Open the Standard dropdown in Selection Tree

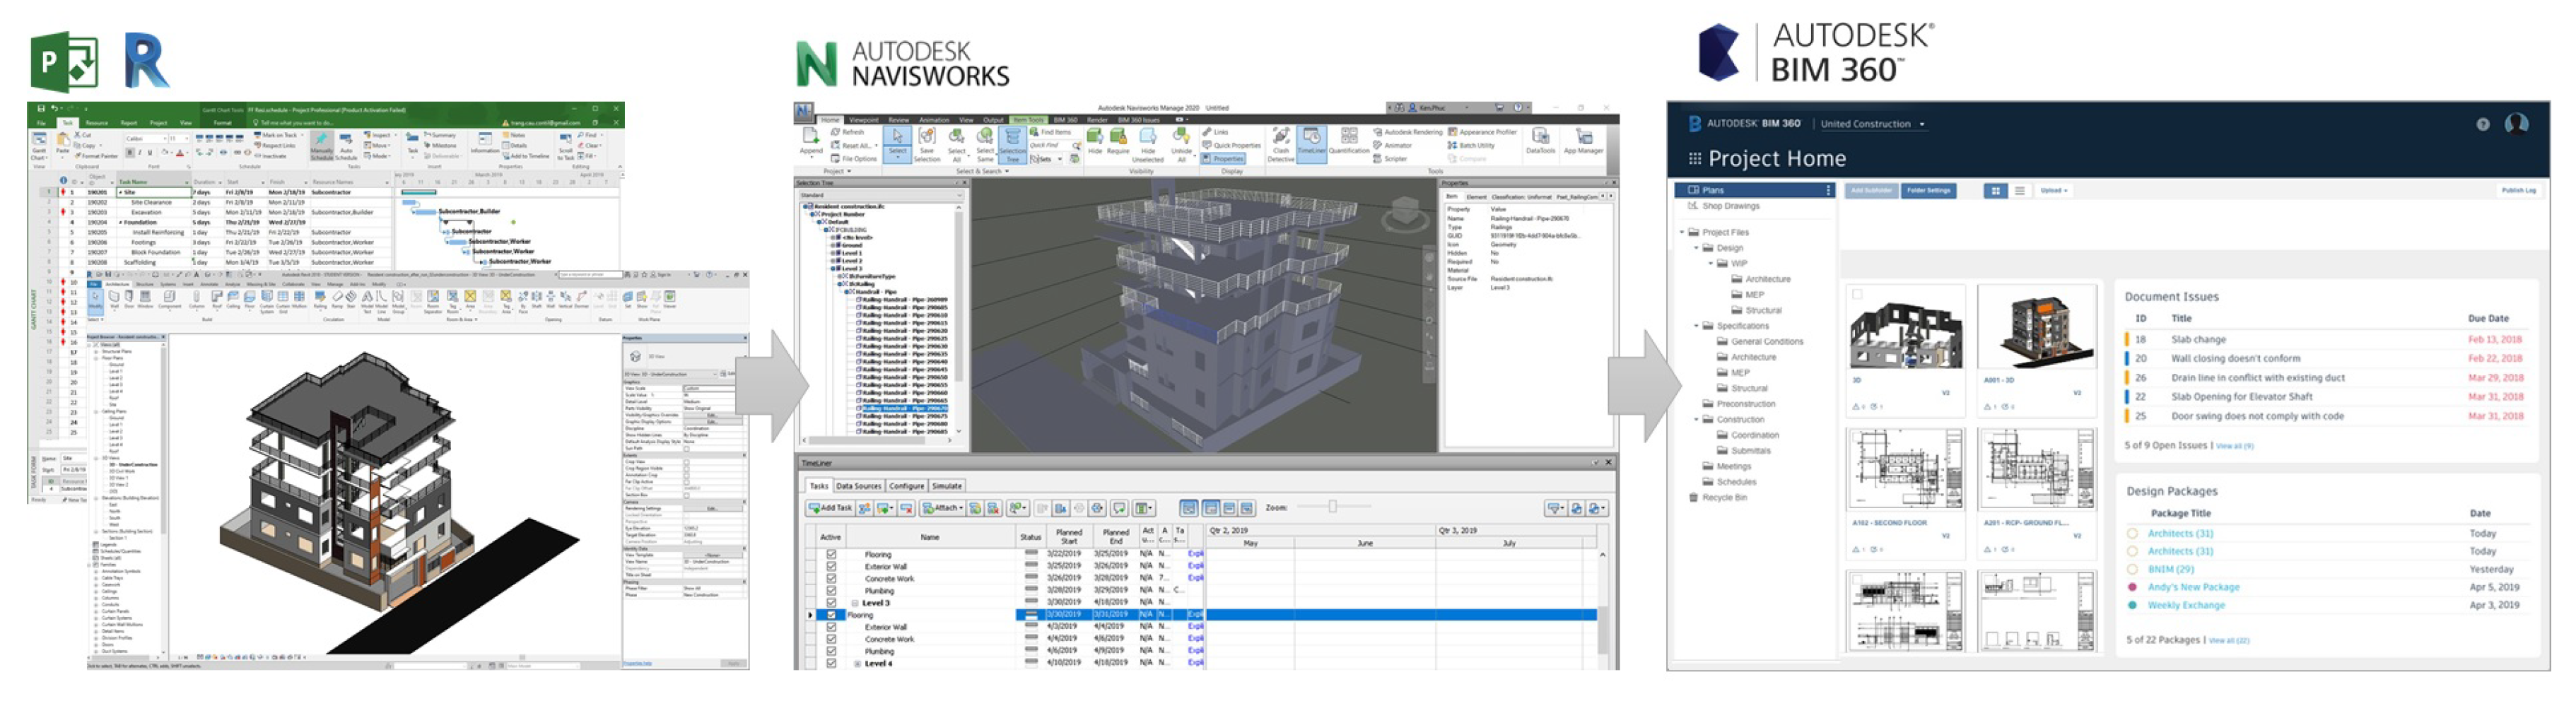(x=881, y=195)
